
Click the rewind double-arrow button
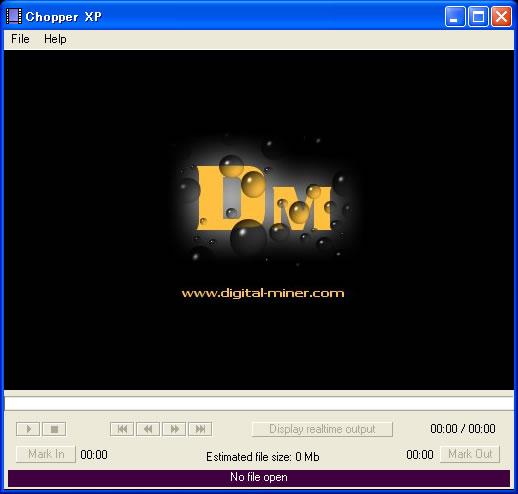click(x=148, y=429)
